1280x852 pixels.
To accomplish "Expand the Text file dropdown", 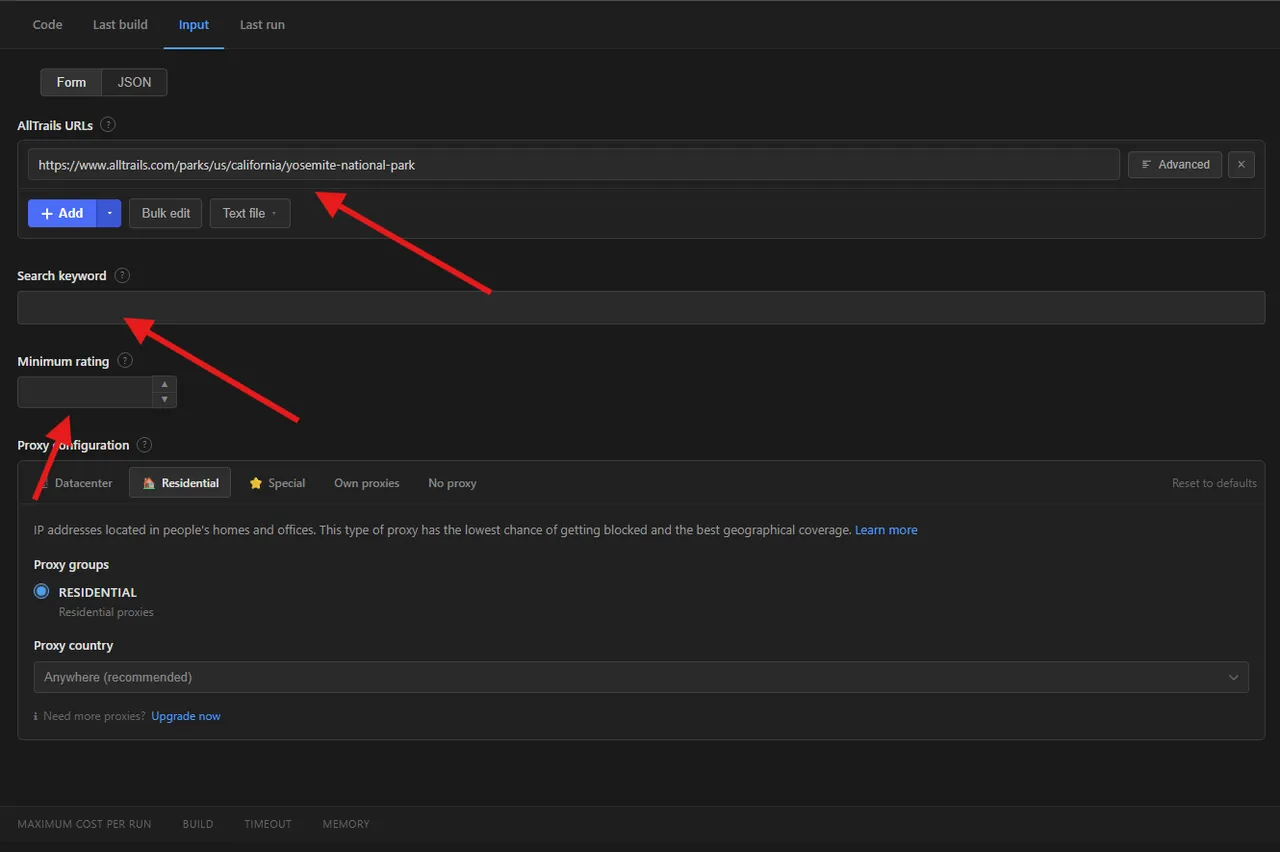I will 250,213.
